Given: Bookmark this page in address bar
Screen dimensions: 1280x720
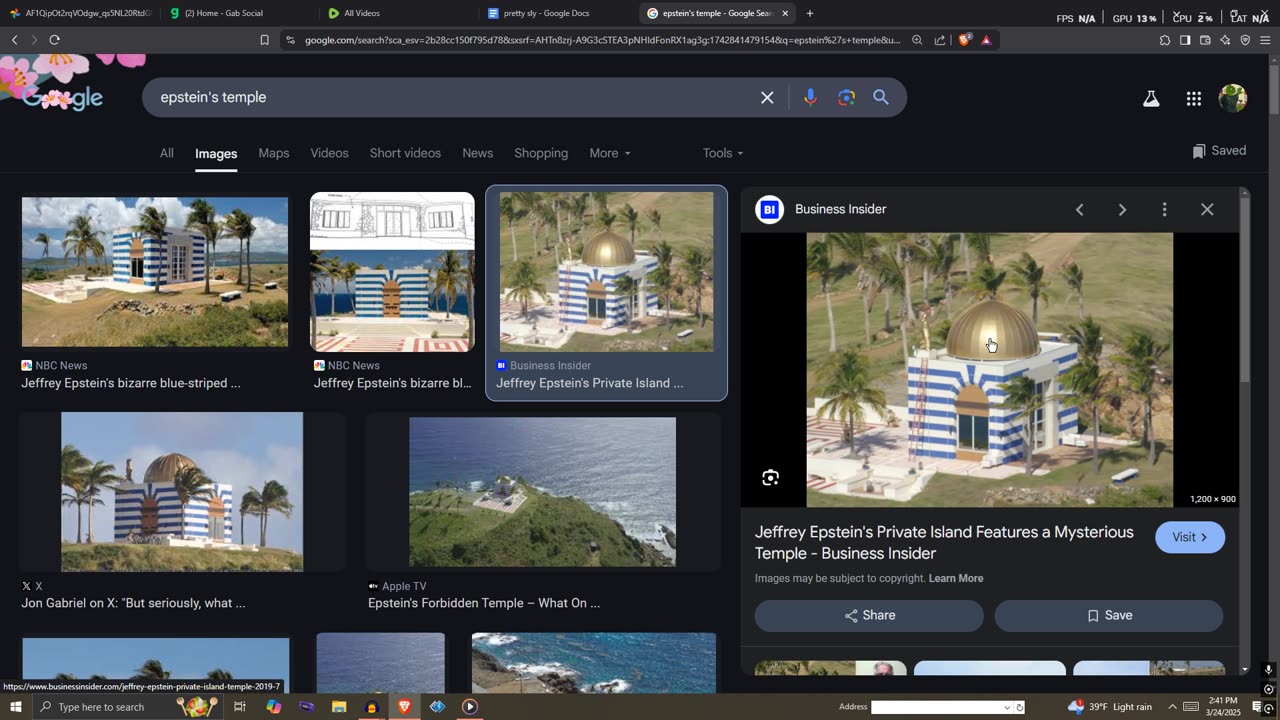Looking at the screenshot, I should tap(264, 40).
